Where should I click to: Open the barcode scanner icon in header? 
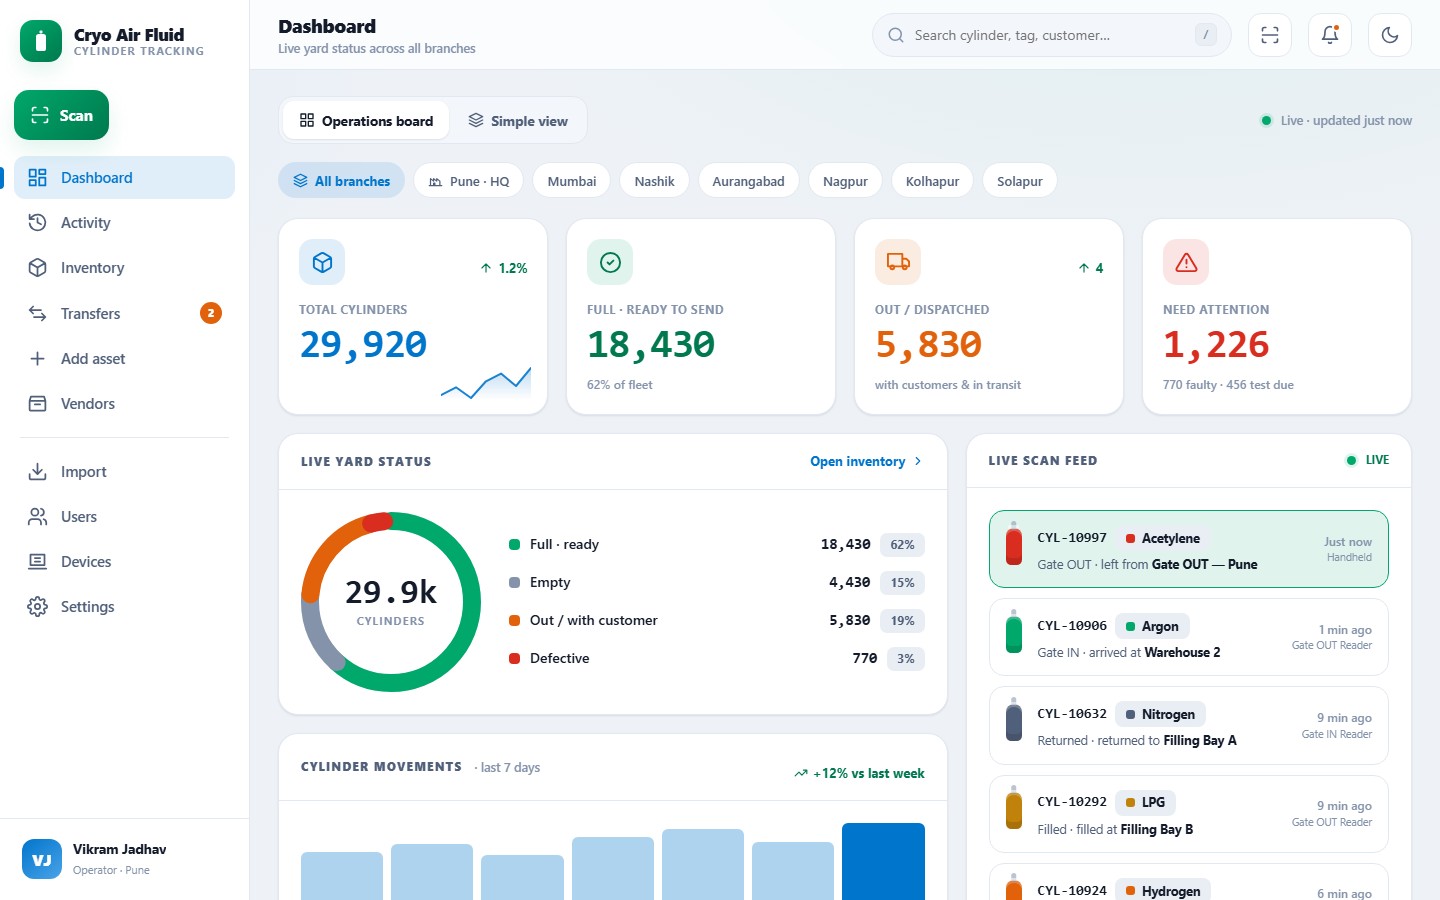[x=1270, y=35]
